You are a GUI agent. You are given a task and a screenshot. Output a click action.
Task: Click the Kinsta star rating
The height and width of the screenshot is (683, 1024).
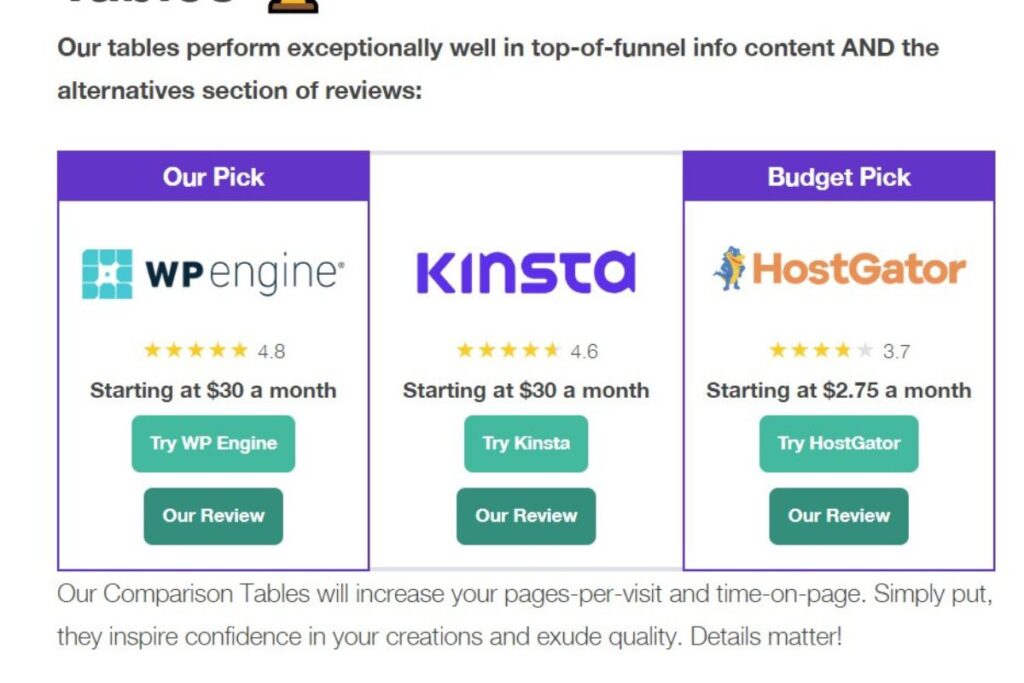pos(508,351)
